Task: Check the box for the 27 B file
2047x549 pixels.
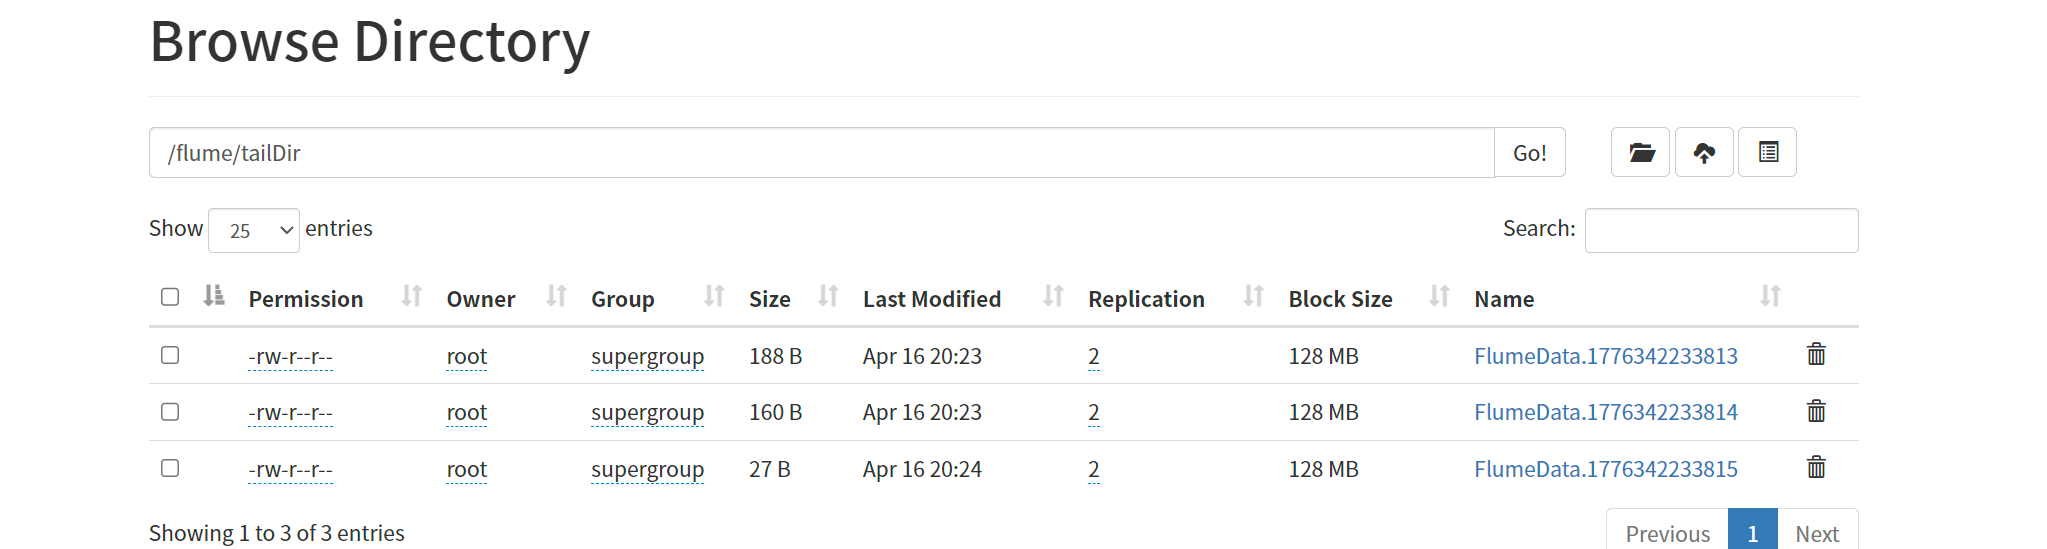Action: 170,468
